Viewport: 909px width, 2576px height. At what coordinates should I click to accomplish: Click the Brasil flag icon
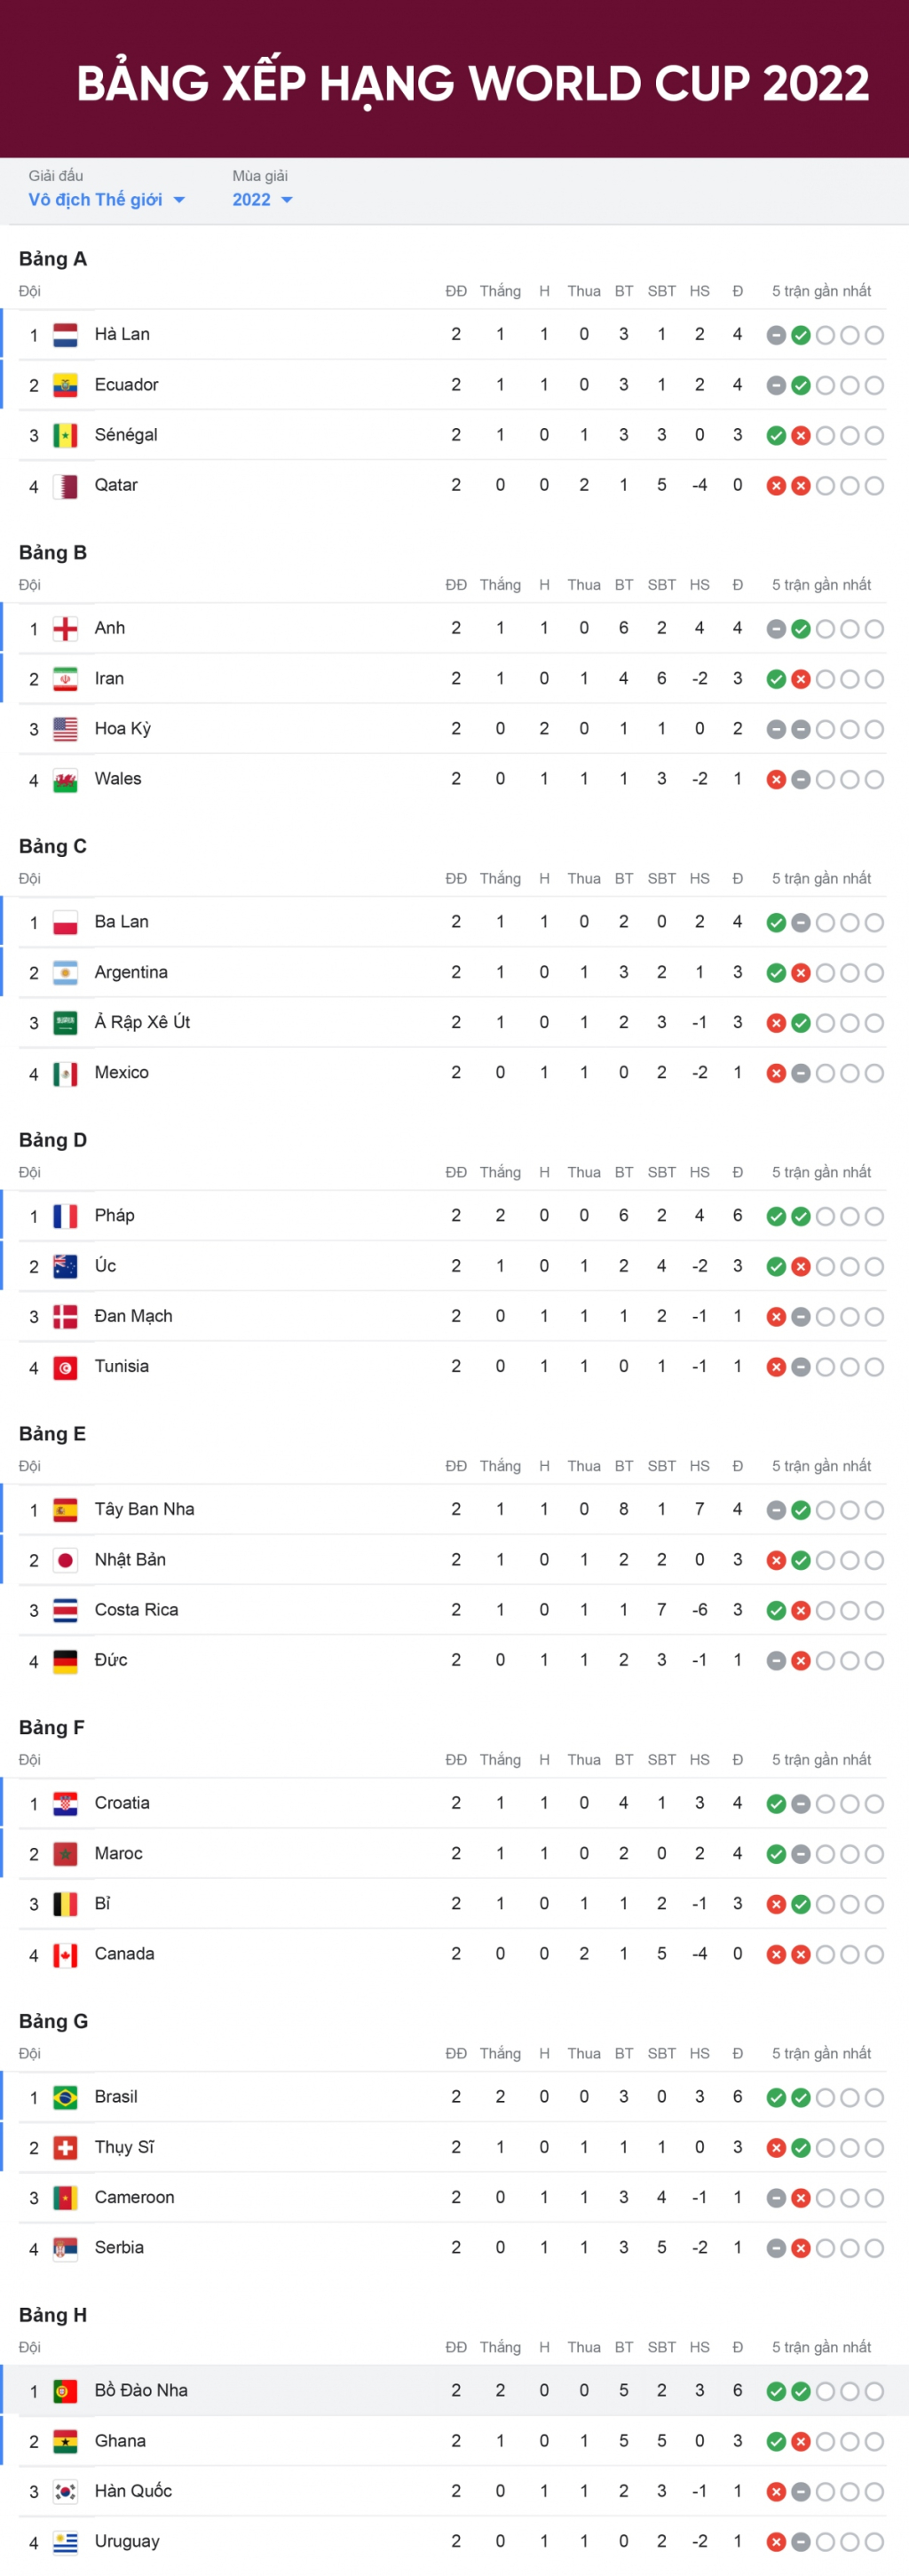tap(65, 2097)
